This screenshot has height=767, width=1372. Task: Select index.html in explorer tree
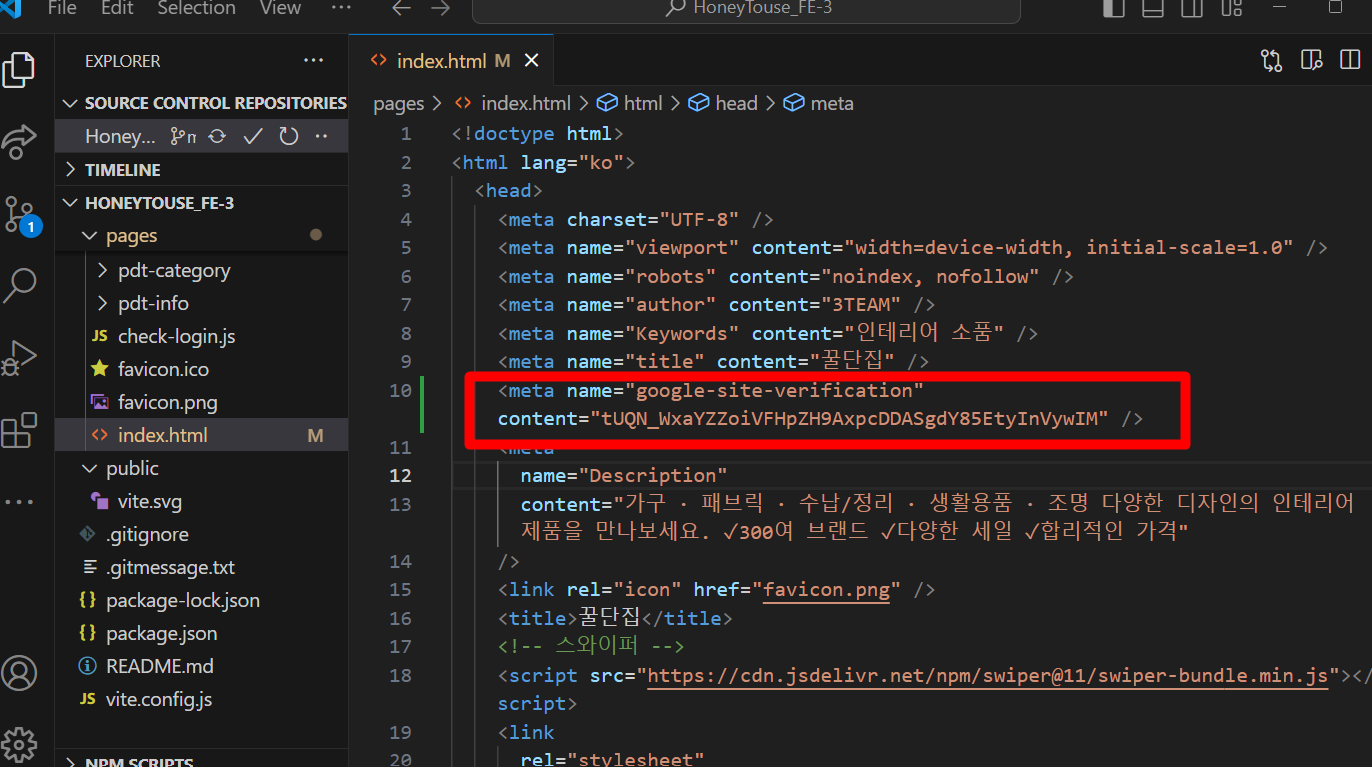coord(202,435)
